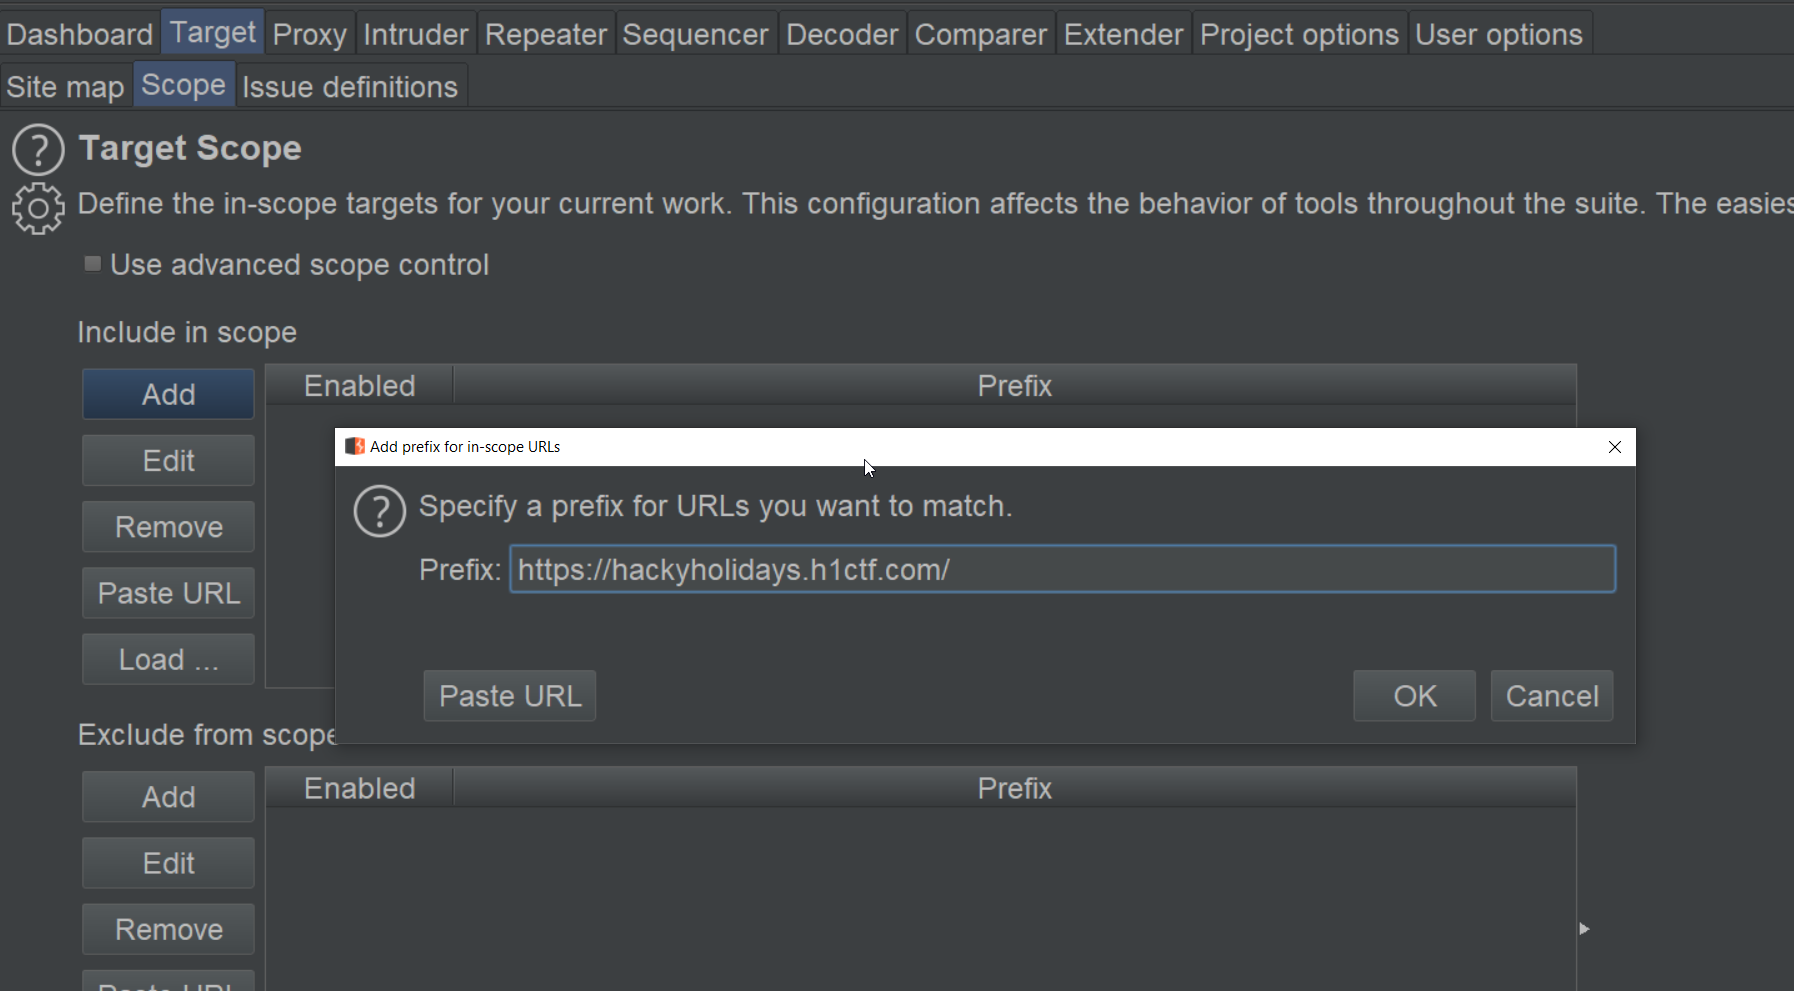Switch to the Proxy tab
Screen dimensions: 1794x991
(309, 35)
